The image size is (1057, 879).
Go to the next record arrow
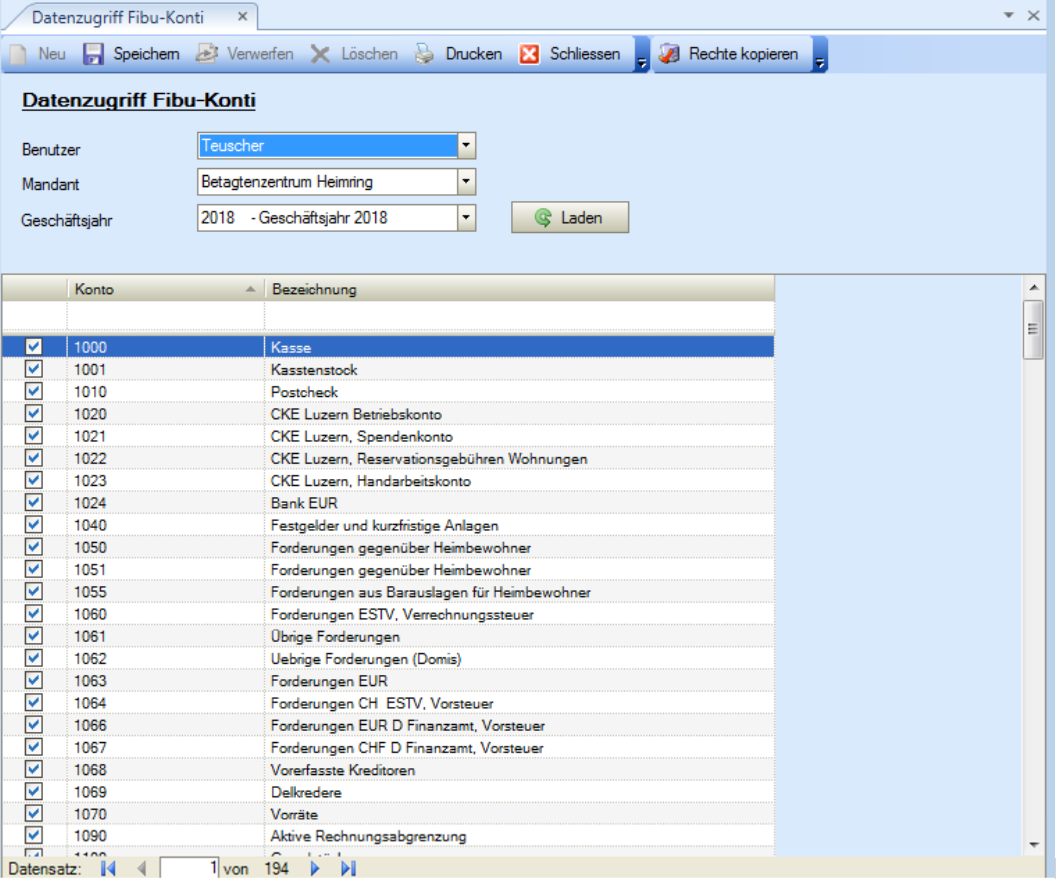(x=315, y=868)
